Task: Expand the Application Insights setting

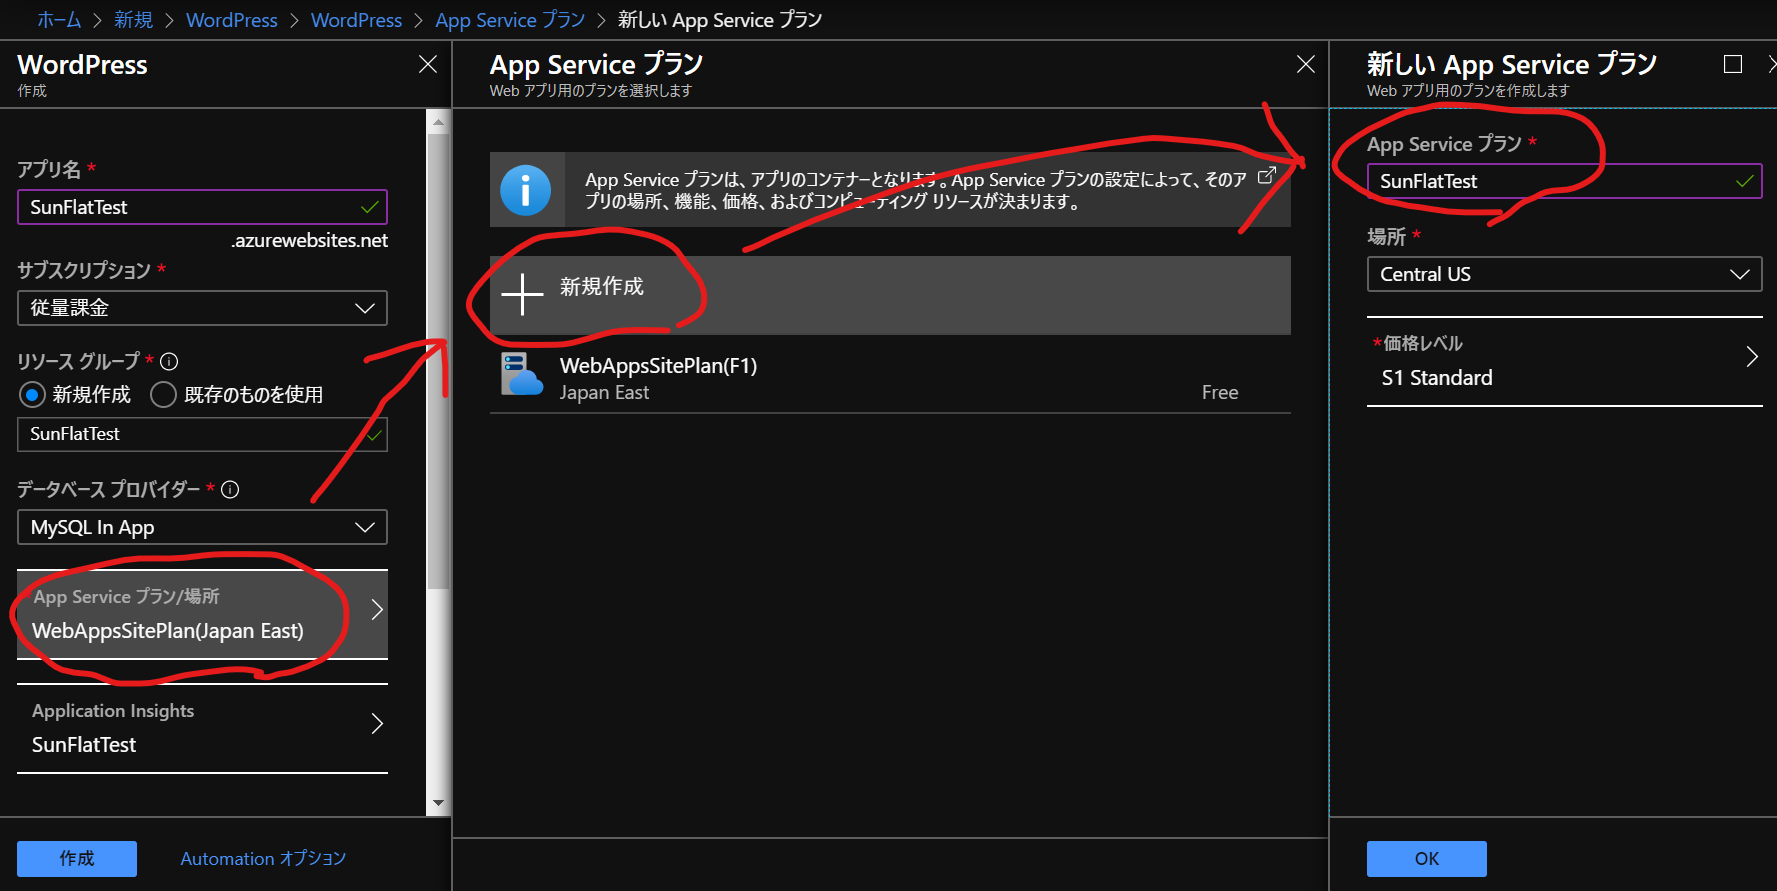Action: 202,728
